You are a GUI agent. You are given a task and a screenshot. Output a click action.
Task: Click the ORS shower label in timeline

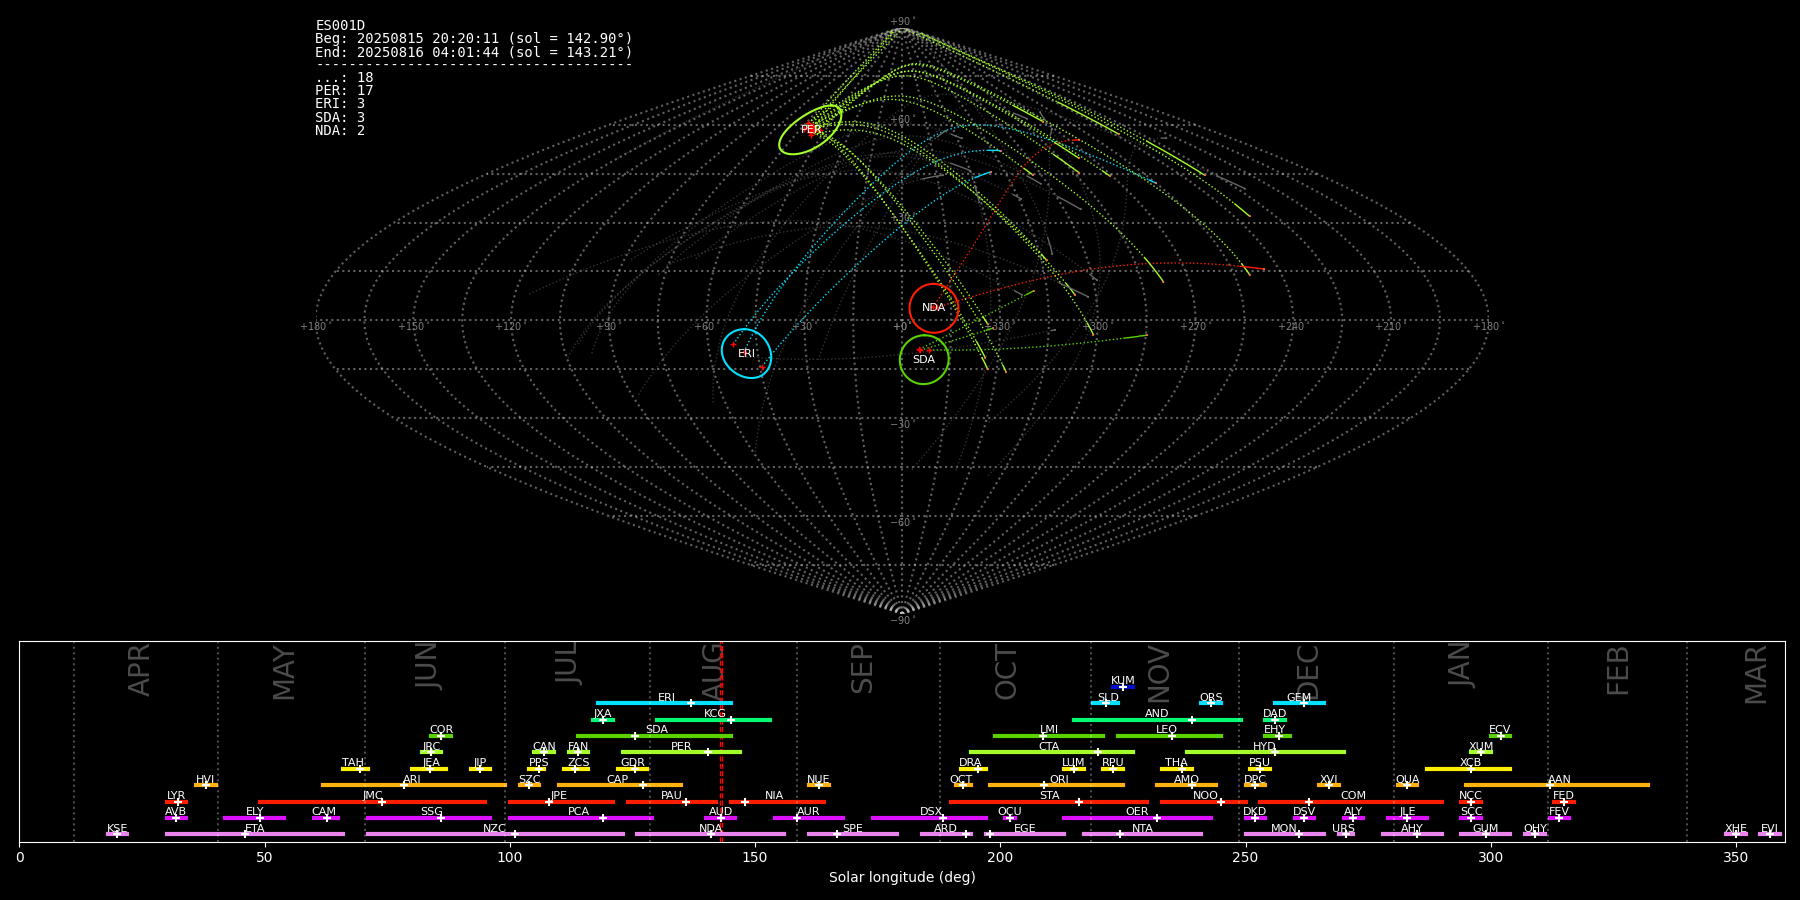(1211, 698)
